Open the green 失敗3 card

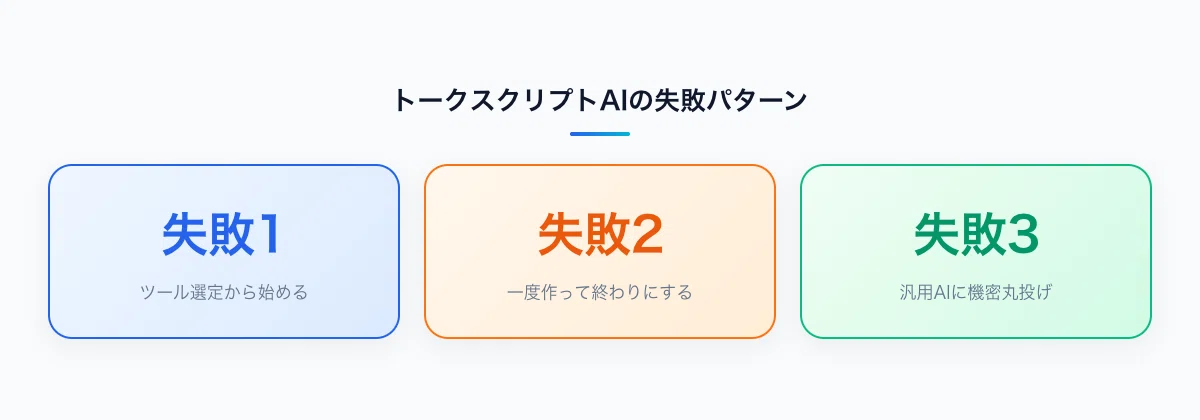tap(976, 251)
